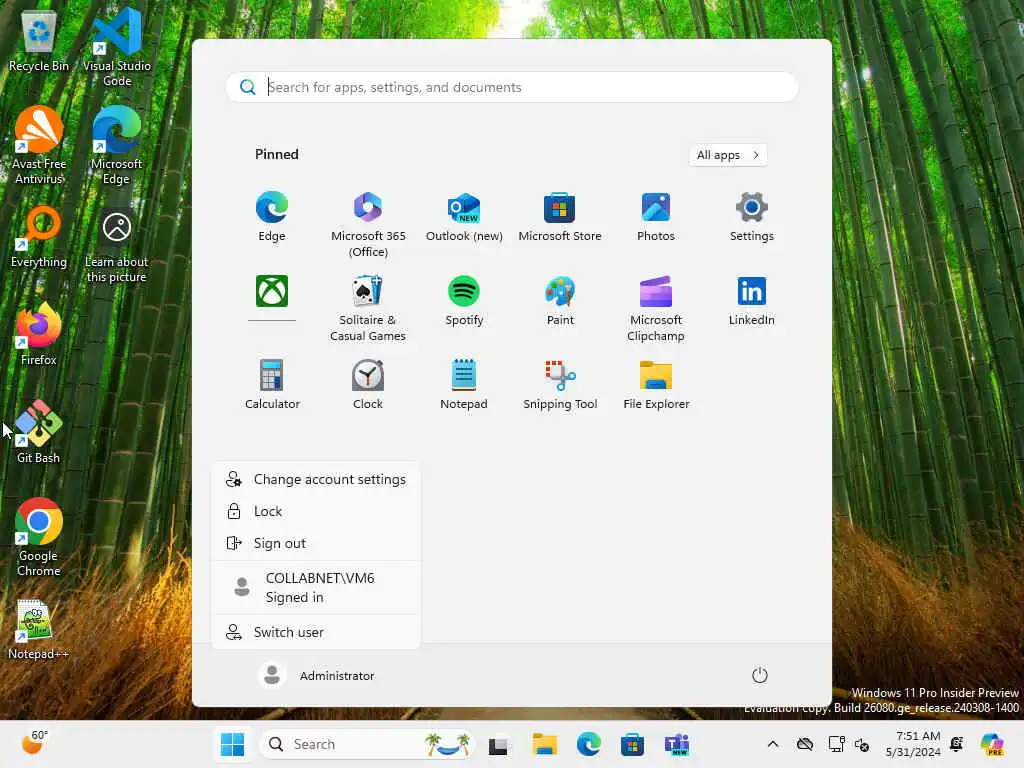Select the Everything desktop shortcut

(39, 236)
